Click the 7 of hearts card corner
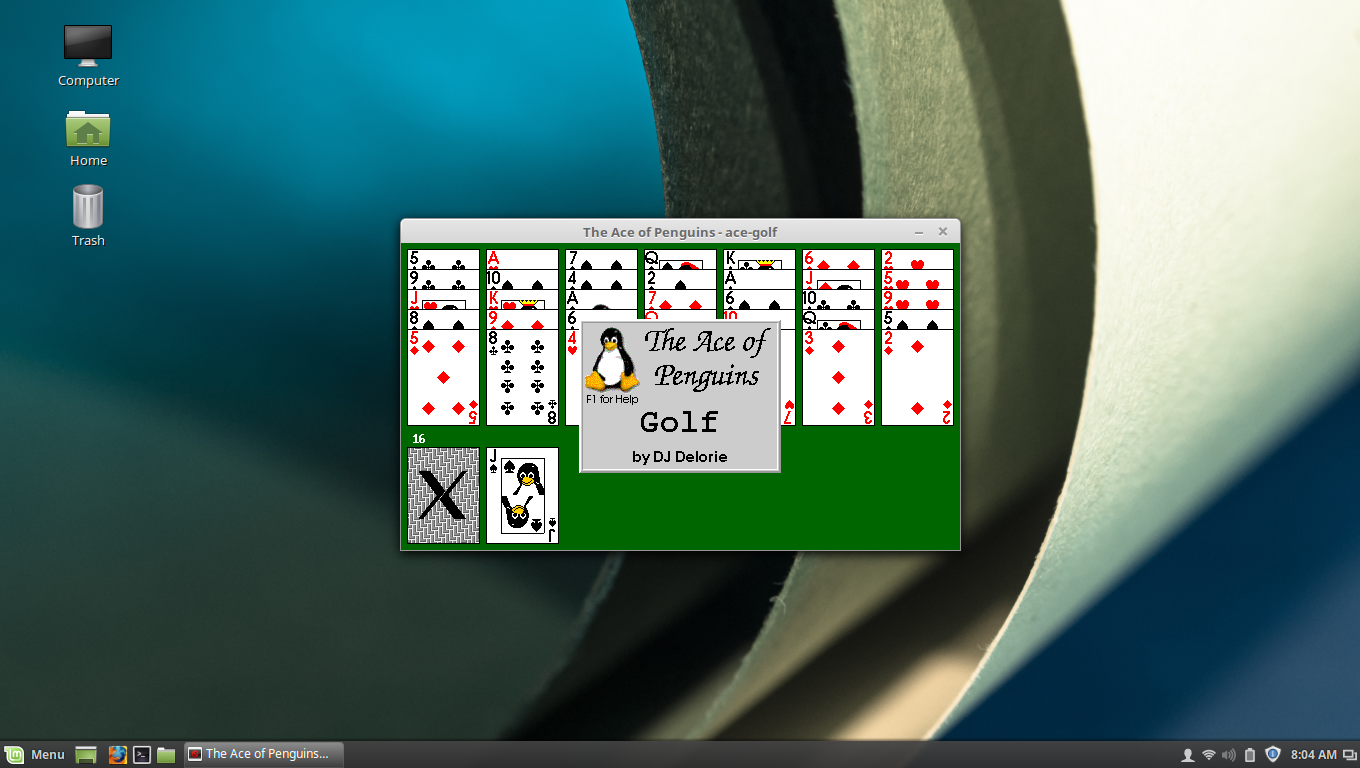Screen dimensions: 1360x768 (x=788, y=410)
